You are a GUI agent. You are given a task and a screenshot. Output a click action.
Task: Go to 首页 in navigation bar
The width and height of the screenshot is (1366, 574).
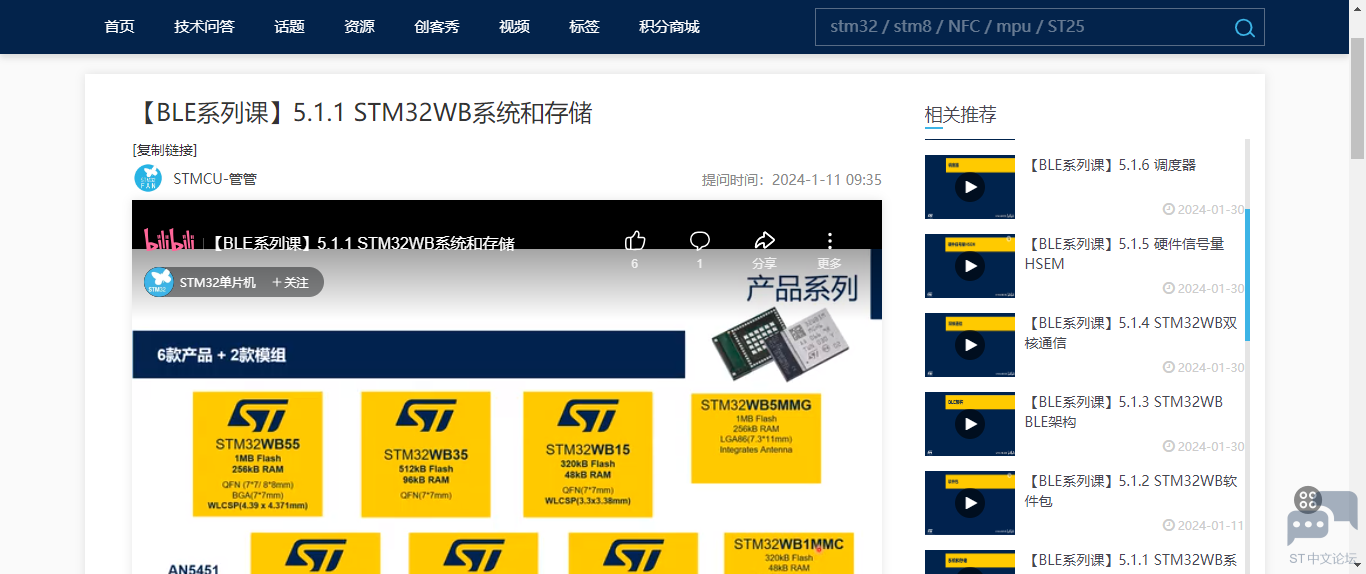click(x=119, y=27)
